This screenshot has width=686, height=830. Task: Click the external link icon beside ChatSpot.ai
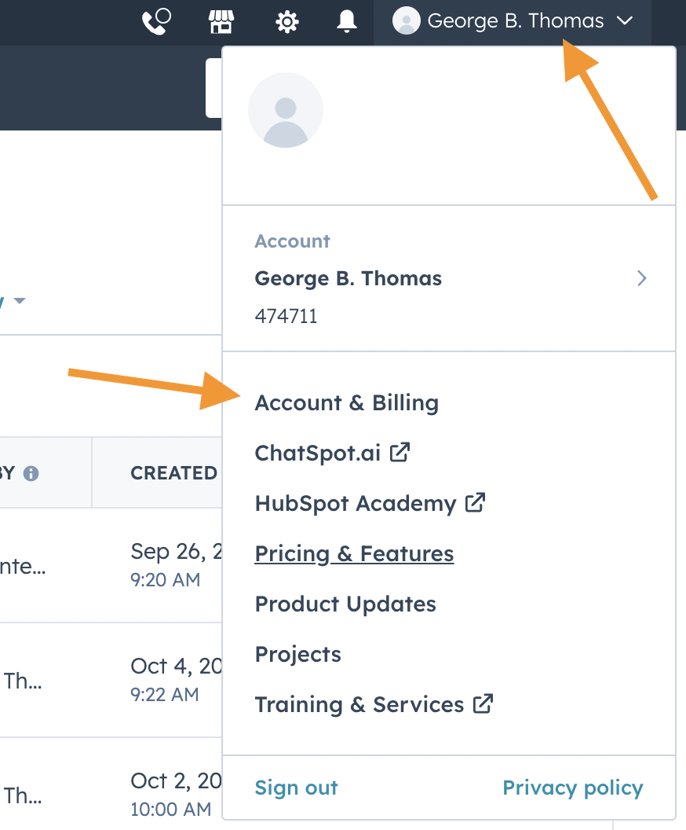[399, 452]
